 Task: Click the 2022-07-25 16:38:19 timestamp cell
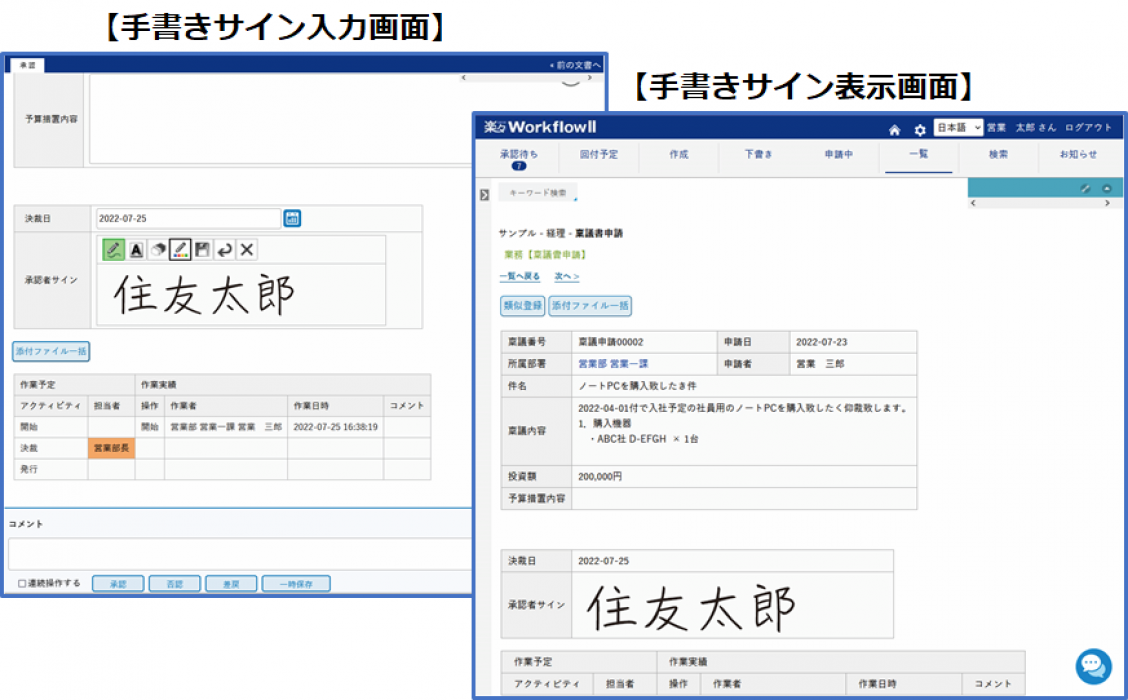[335, 427]
